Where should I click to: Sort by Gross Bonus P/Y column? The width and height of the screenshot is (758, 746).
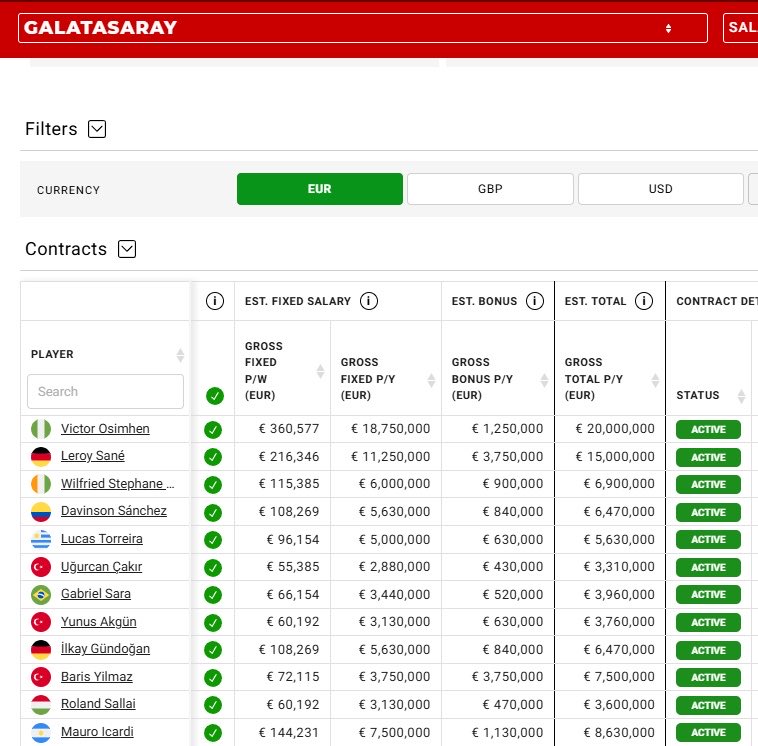[544, 380]
